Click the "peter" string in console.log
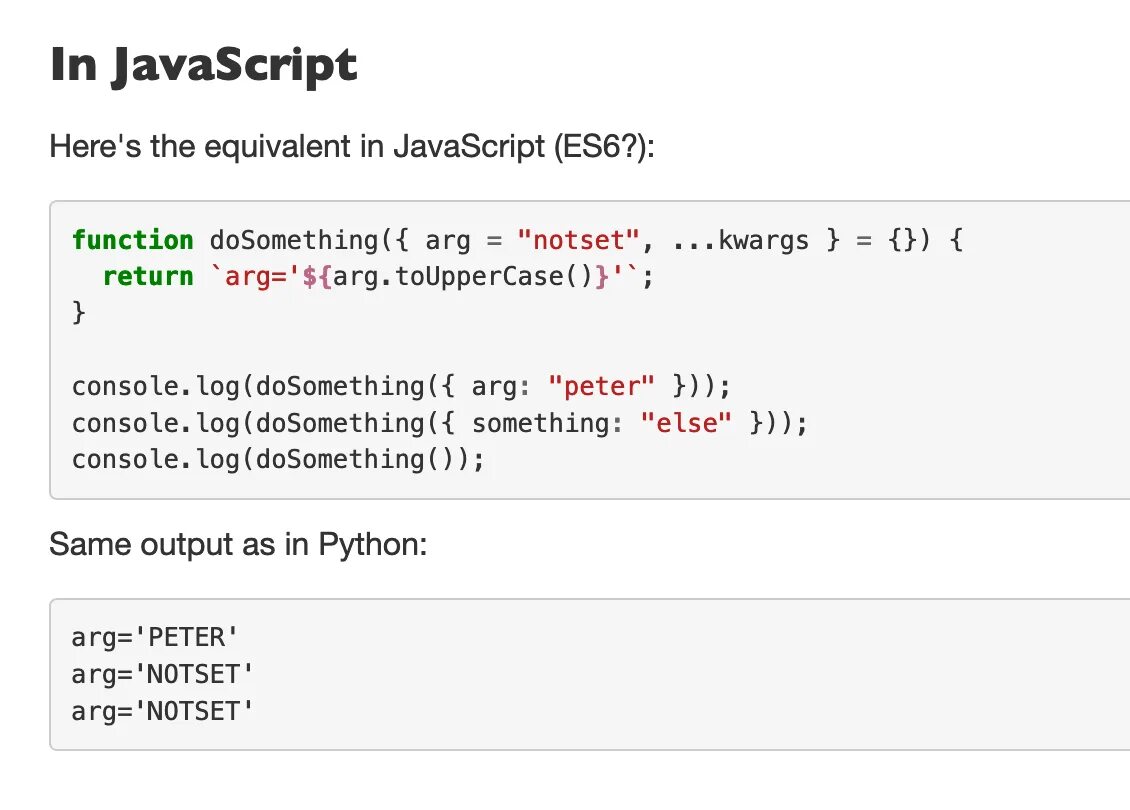Image resolution: width=1130 pixels, height=810 pixels. coord(601,386)
